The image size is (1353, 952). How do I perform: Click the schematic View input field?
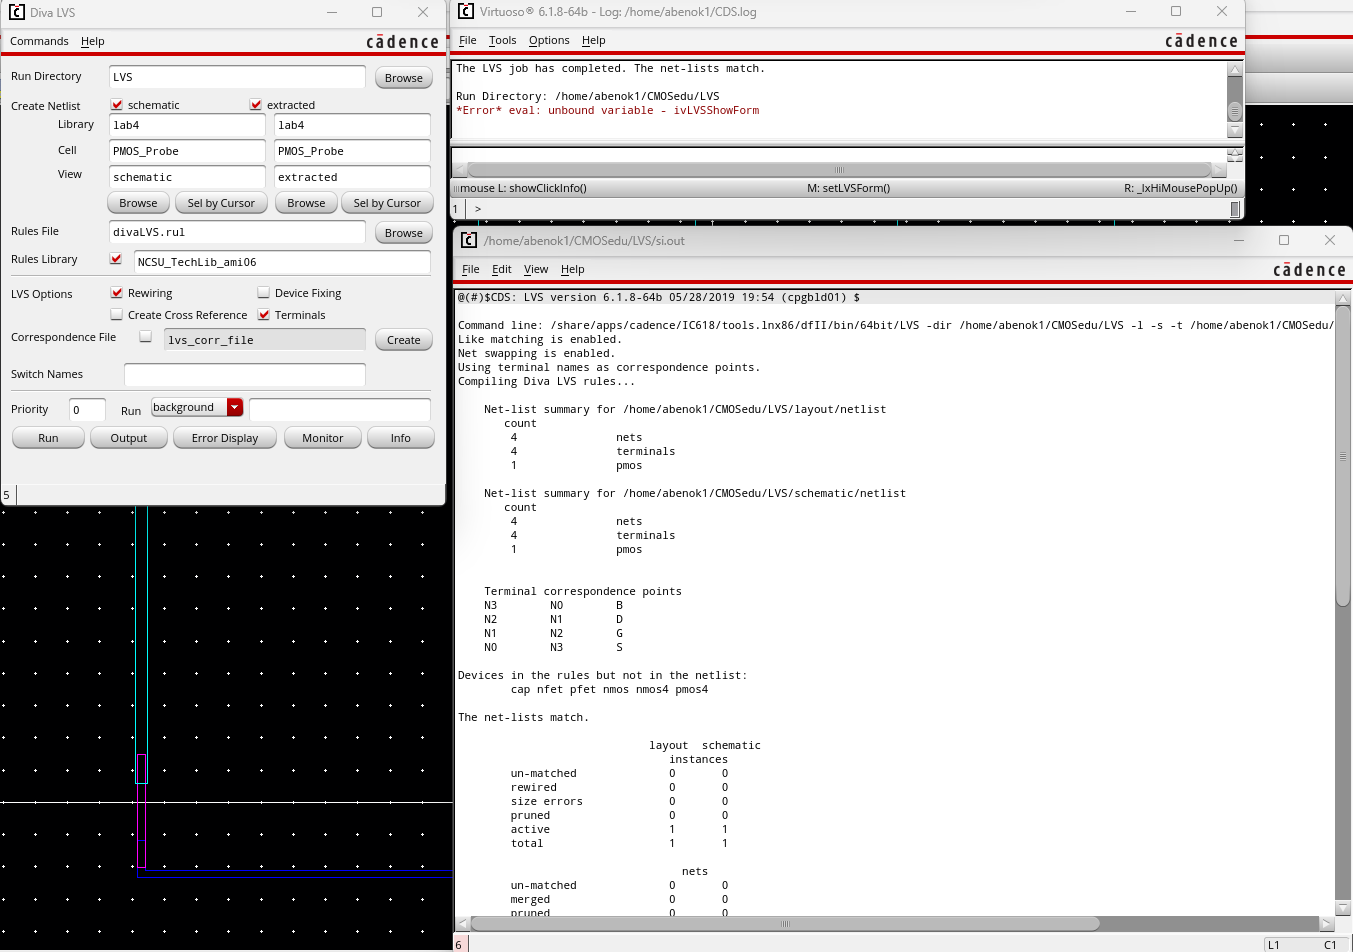pyautogui.click(x=187, y=177)
